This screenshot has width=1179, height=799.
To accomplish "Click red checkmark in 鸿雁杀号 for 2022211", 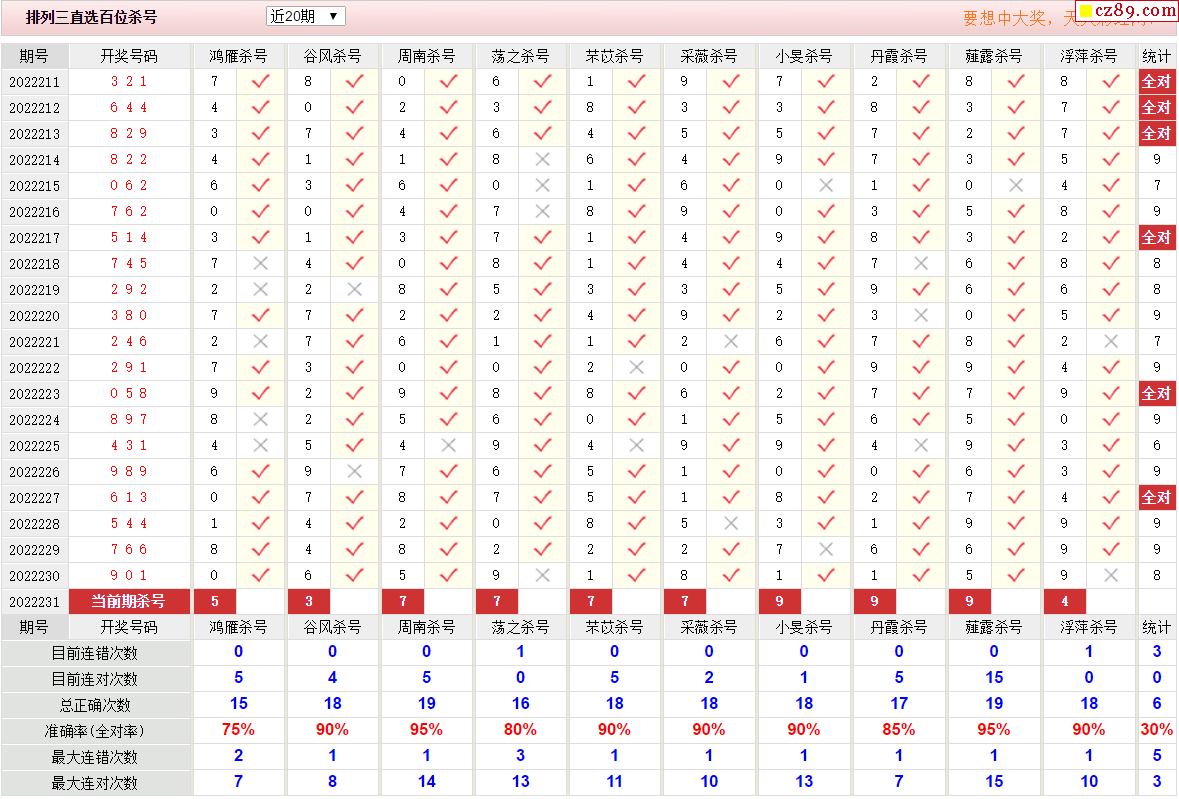I will [260, 81].
